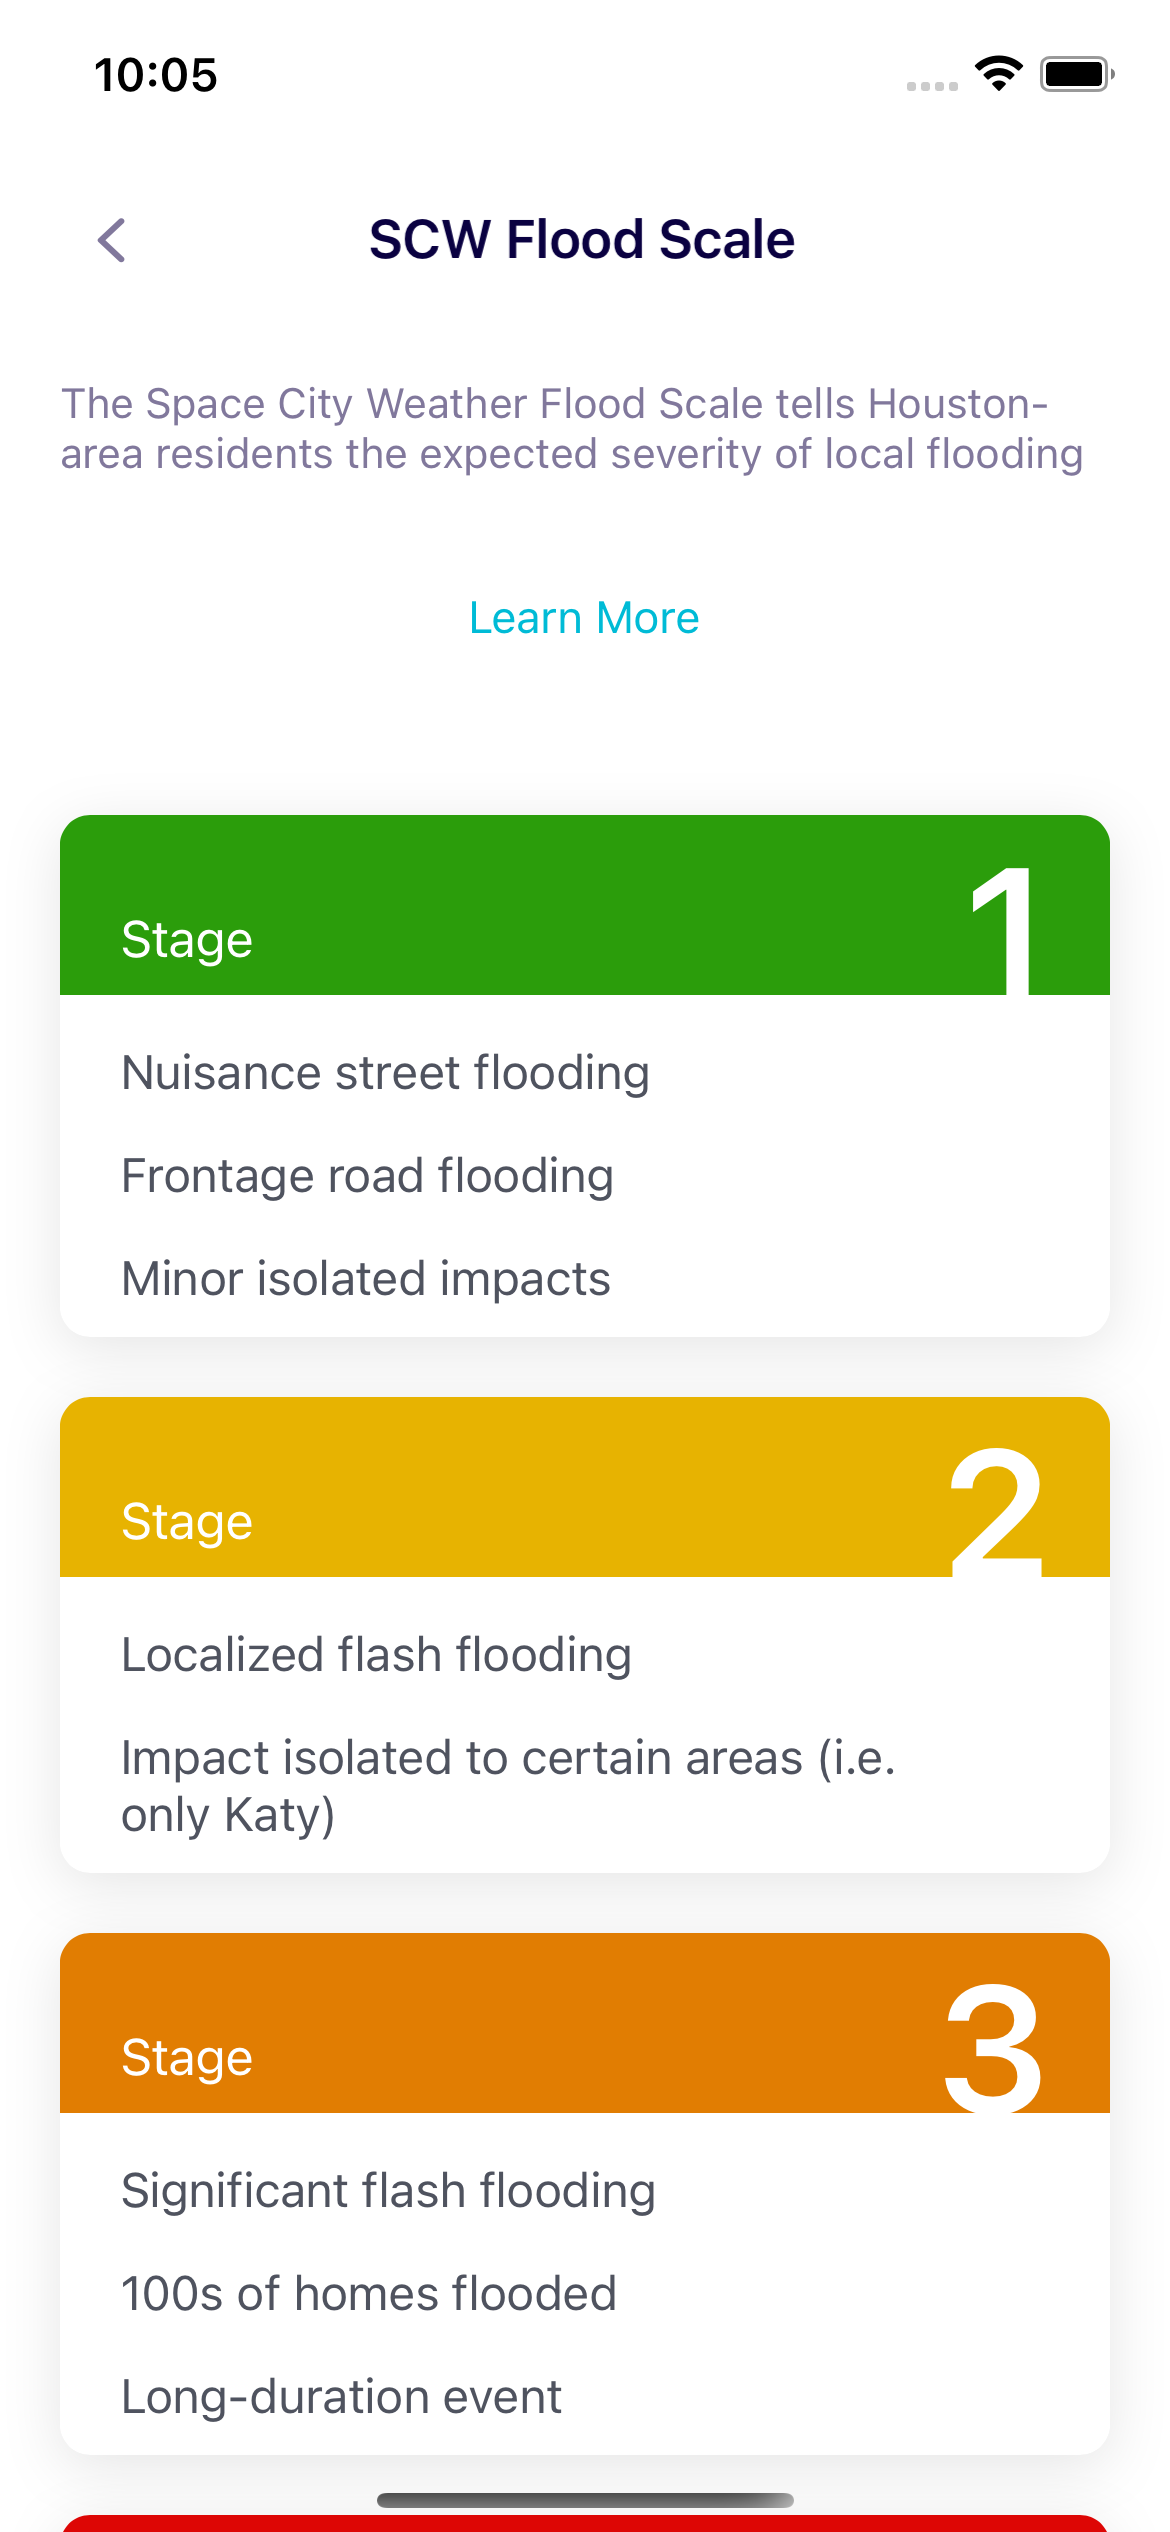Tap the large number 1 numeral

point(1003,930)
